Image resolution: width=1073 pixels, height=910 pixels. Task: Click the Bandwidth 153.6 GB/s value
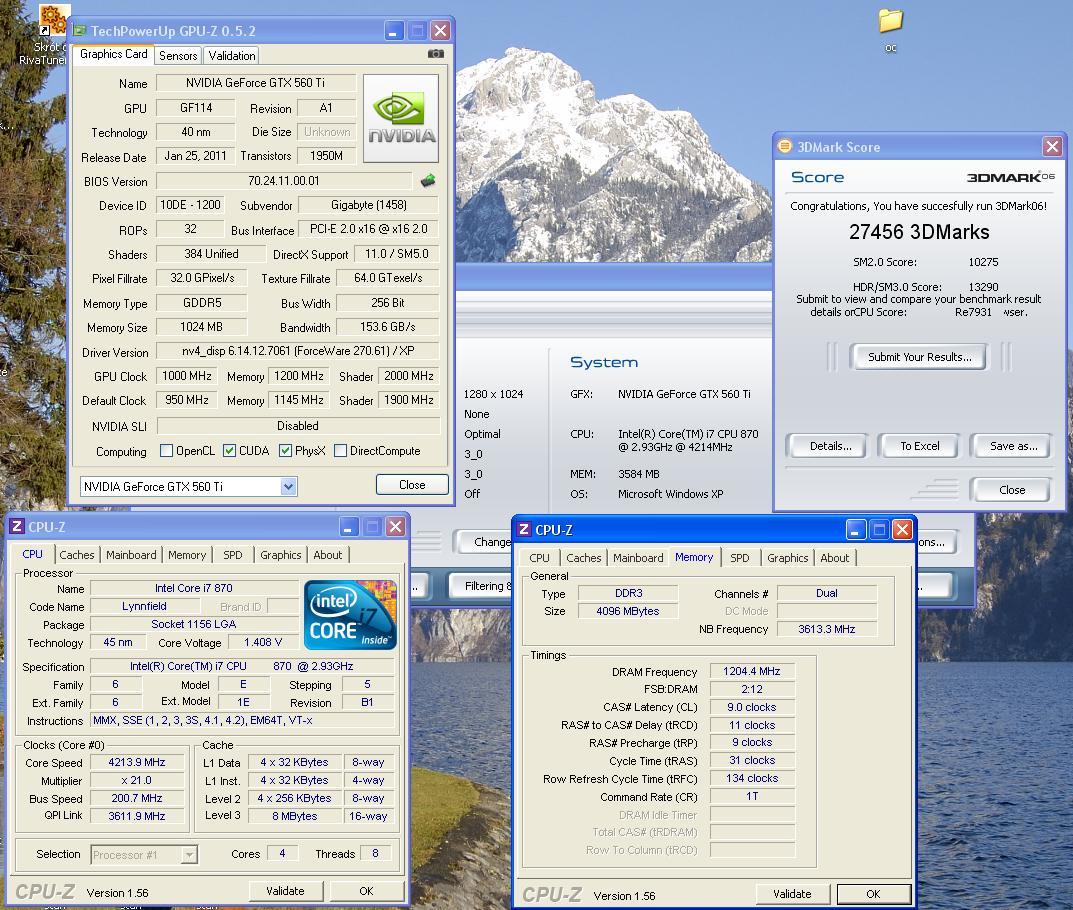pos(387,327)
